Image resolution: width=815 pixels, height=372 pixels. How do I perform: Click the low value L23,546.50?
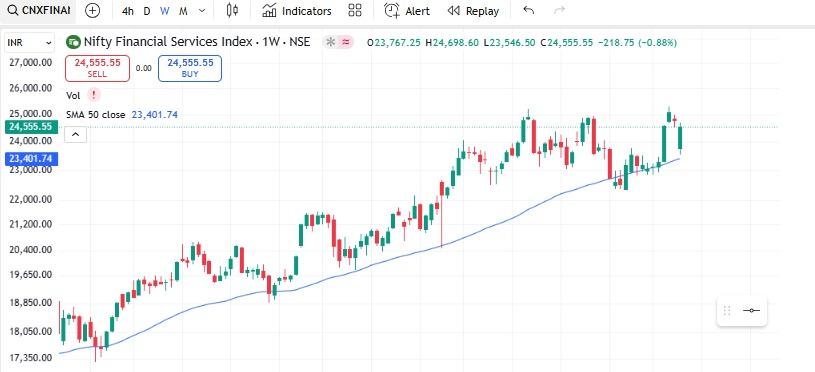pos(509,43)
